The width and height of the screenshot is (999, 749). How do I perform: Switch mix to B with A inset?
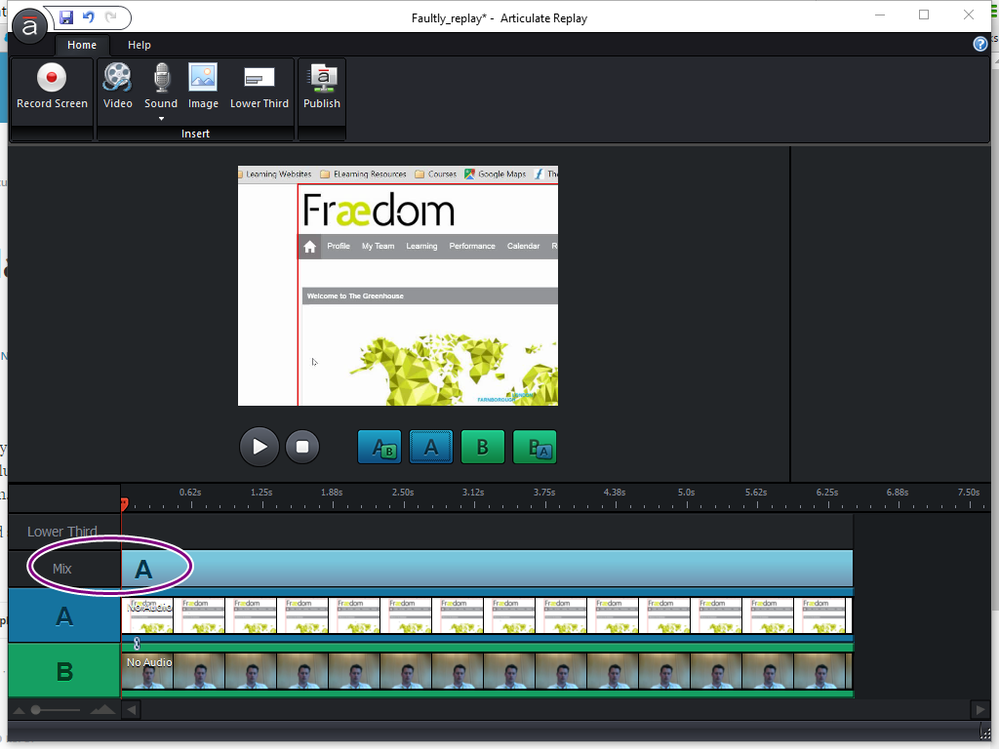(x=534, y=447)
